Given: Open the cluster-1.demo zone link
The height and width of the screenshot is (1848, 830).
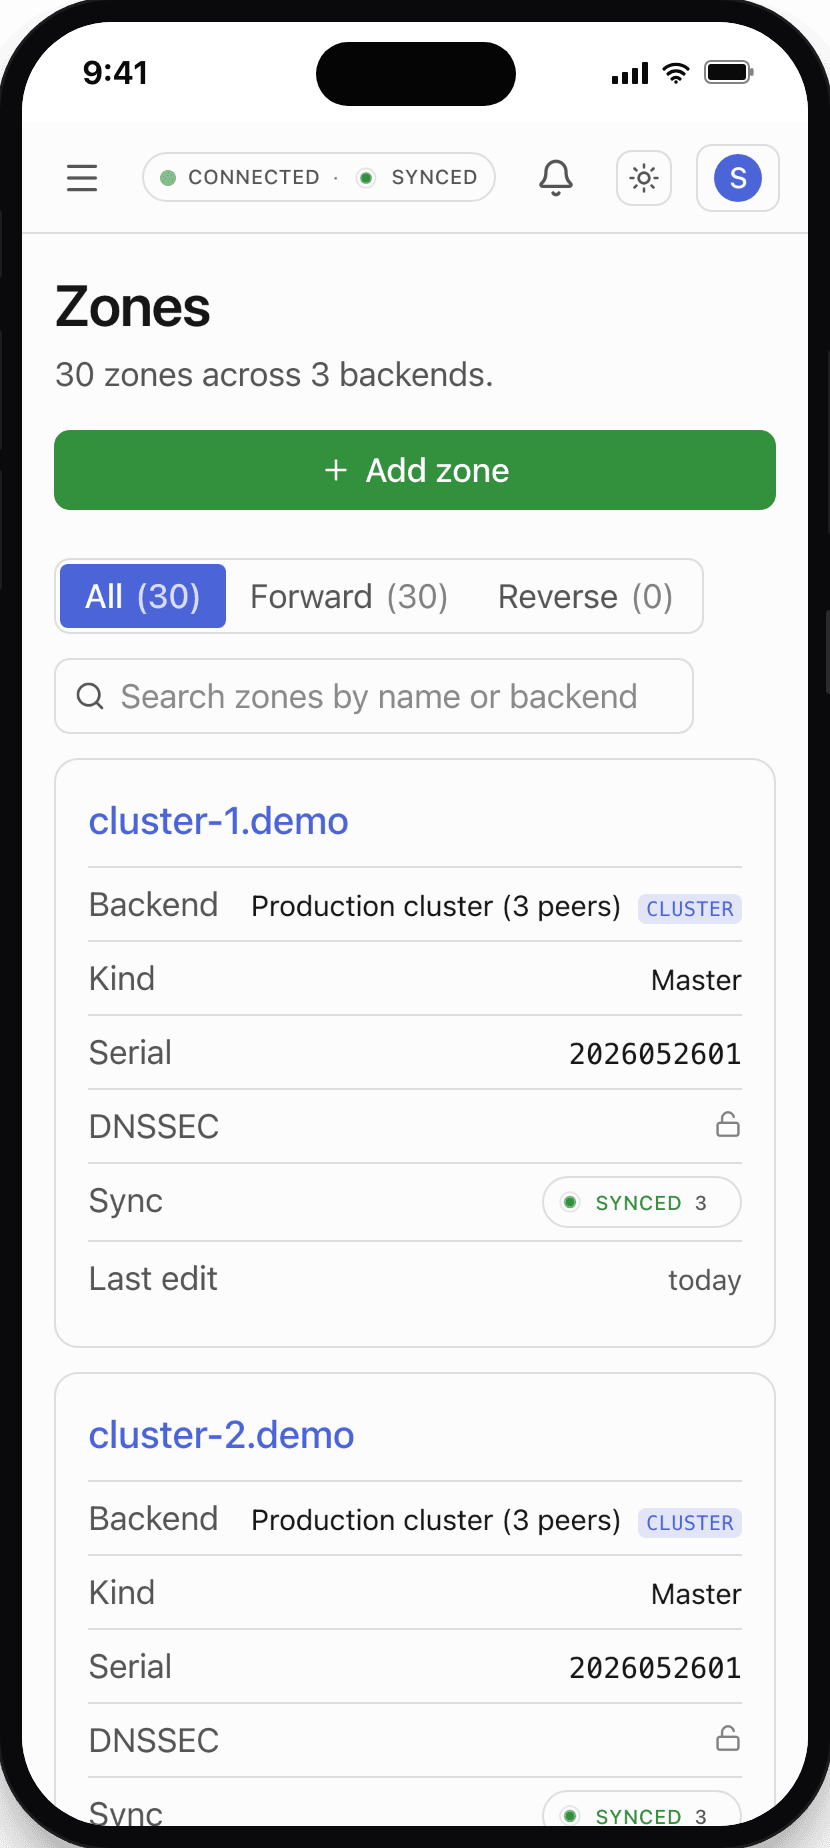Looking at the screenshot, I should pos(218,821).
